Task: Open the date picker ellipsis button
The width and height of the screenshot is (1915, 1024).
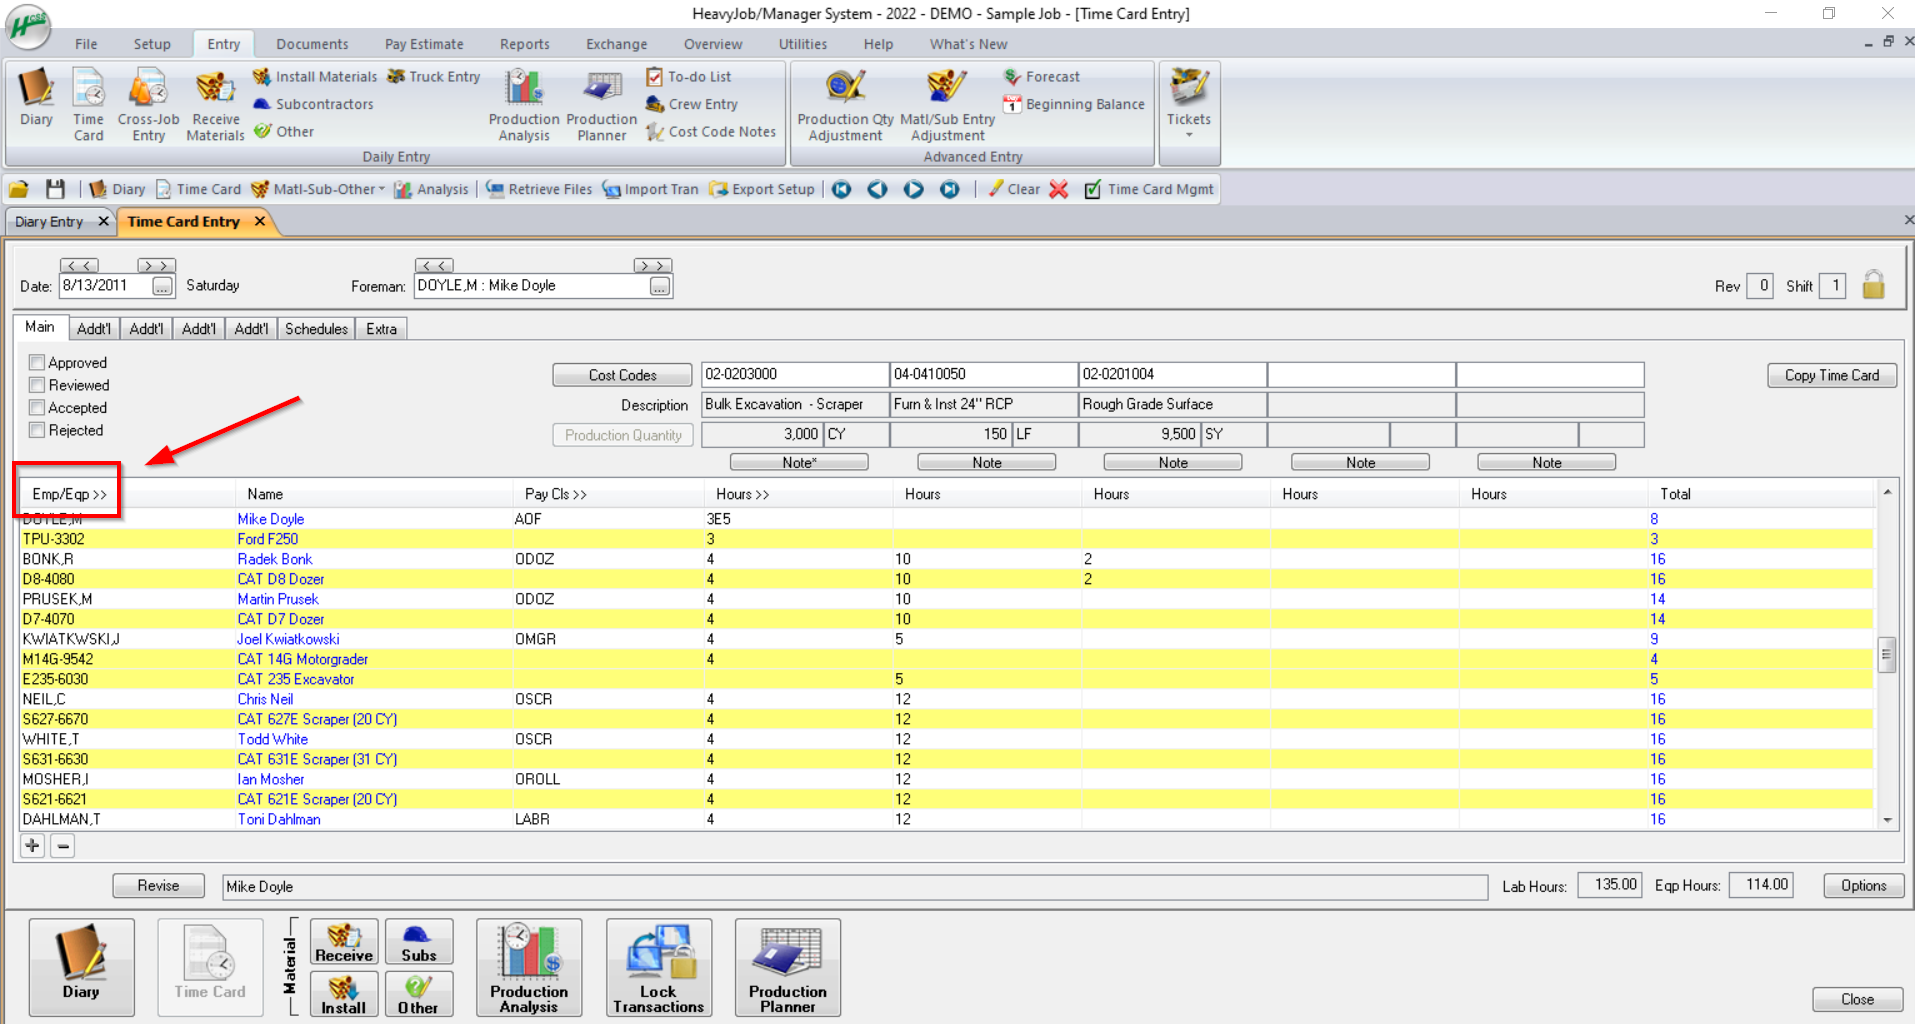Action: [x=162, y=286]
